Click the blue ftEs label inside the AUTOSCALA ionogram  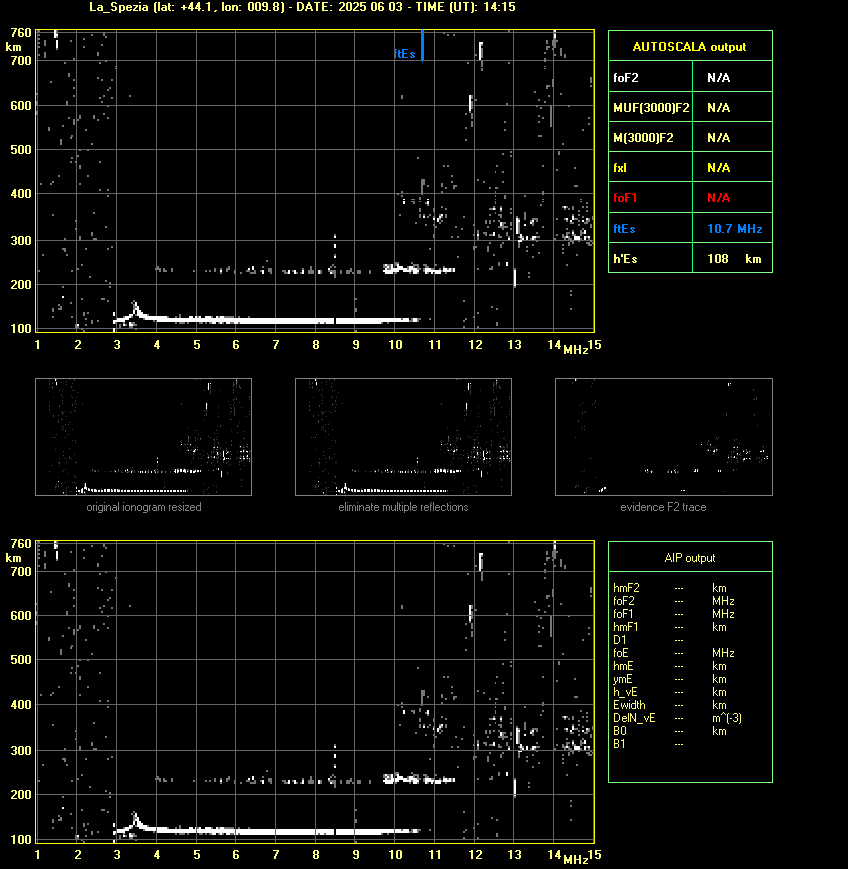tap(405, 54)
